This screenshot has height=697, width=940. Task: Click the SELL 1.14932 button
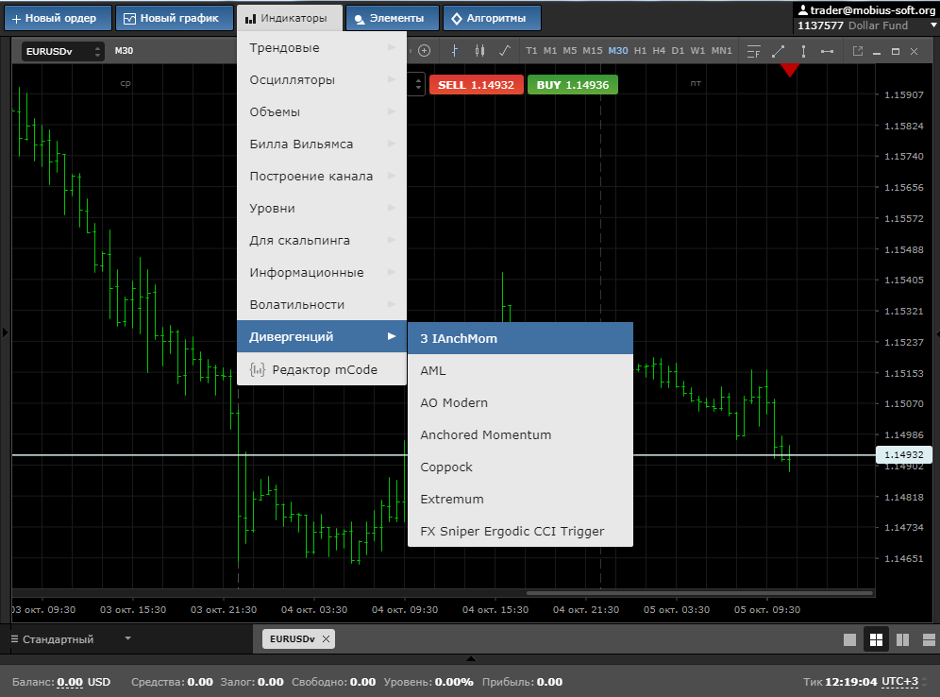pyautogui.click(x=476, y=85)
